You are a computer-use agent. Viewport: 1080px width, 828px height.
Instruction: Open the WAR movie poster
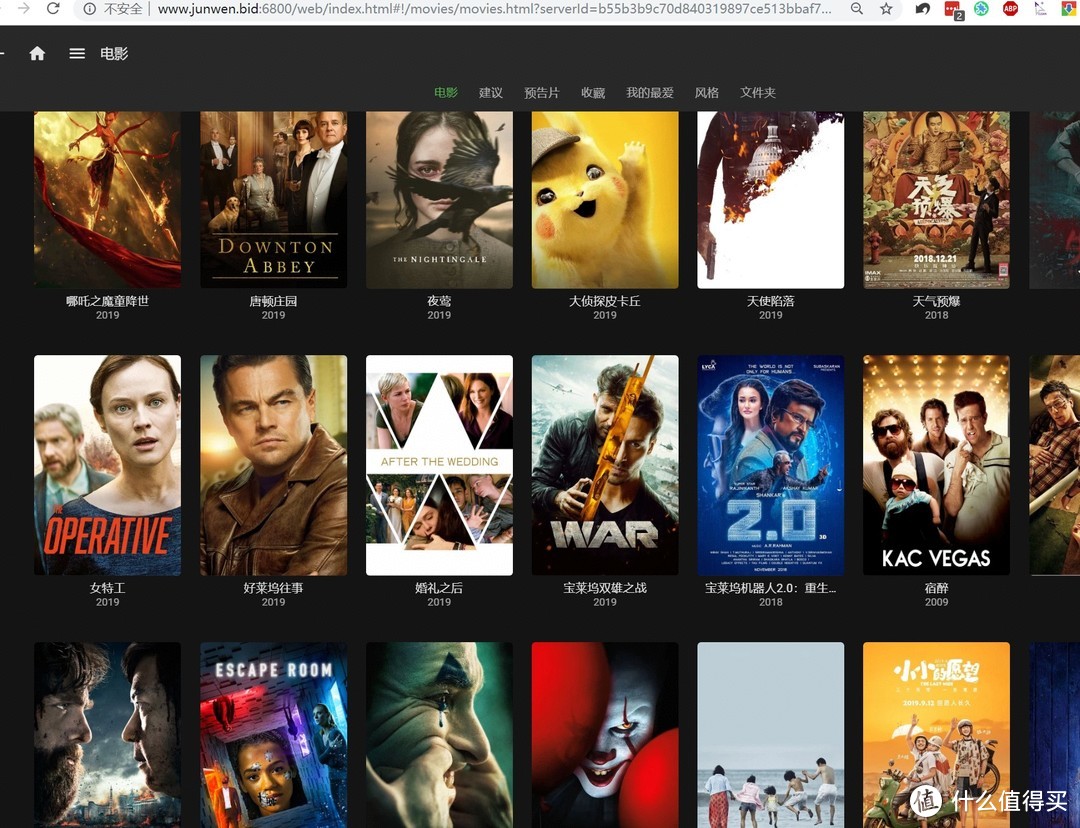point(605,465)
